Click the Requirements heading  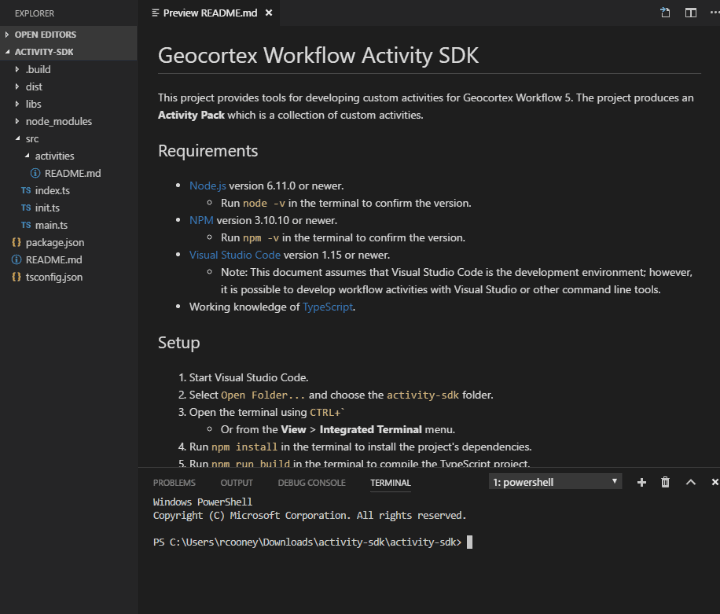(208, 151)
